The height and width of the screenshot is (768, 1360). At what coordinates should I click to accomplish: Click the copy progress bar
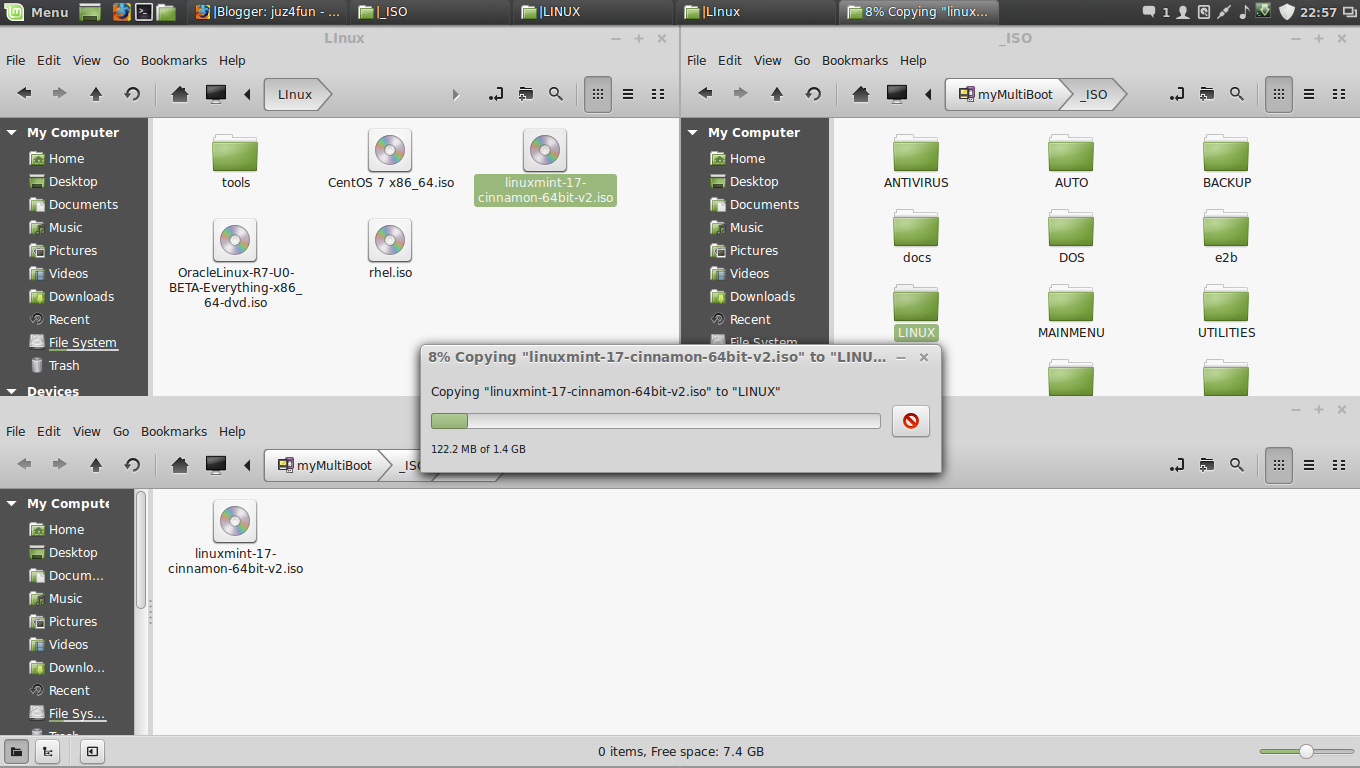[x=655, y=421]
